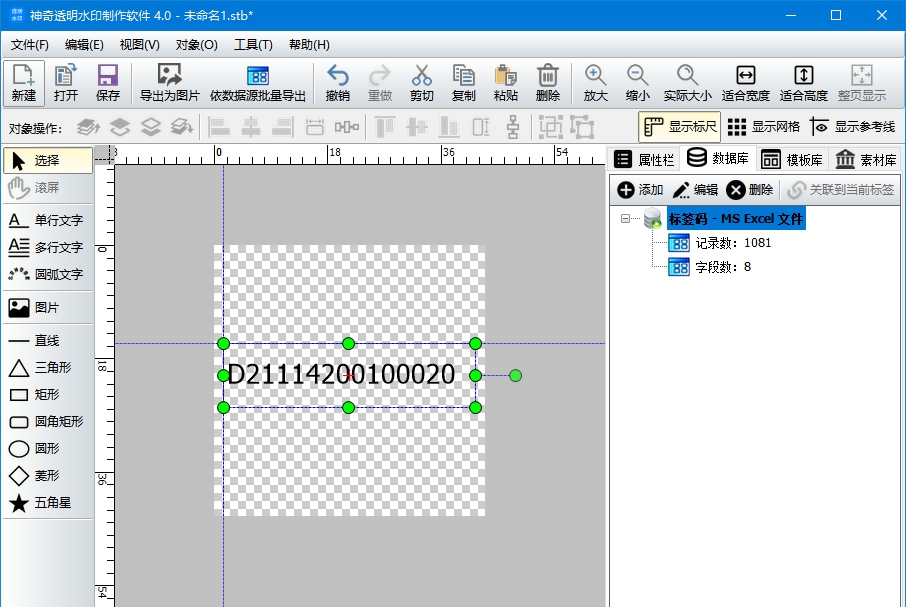Image resolution: width=906 pixels, height=607 pixels.
Task: Click the New (新建) file icon
Action: click(24, 76)
